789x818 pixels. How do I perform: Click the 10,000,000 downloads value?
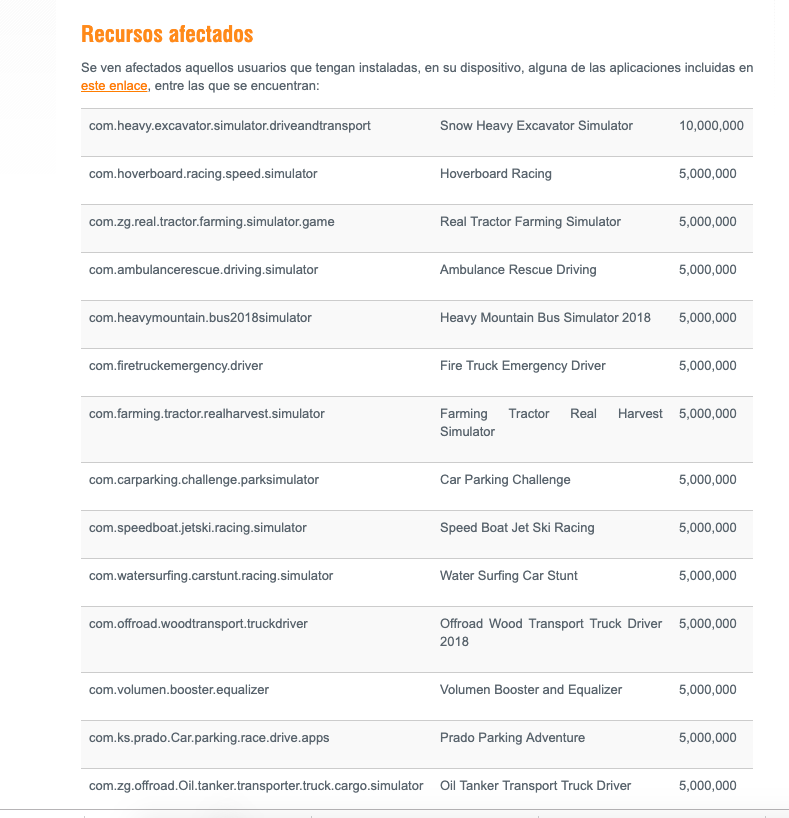pos(711,126)
